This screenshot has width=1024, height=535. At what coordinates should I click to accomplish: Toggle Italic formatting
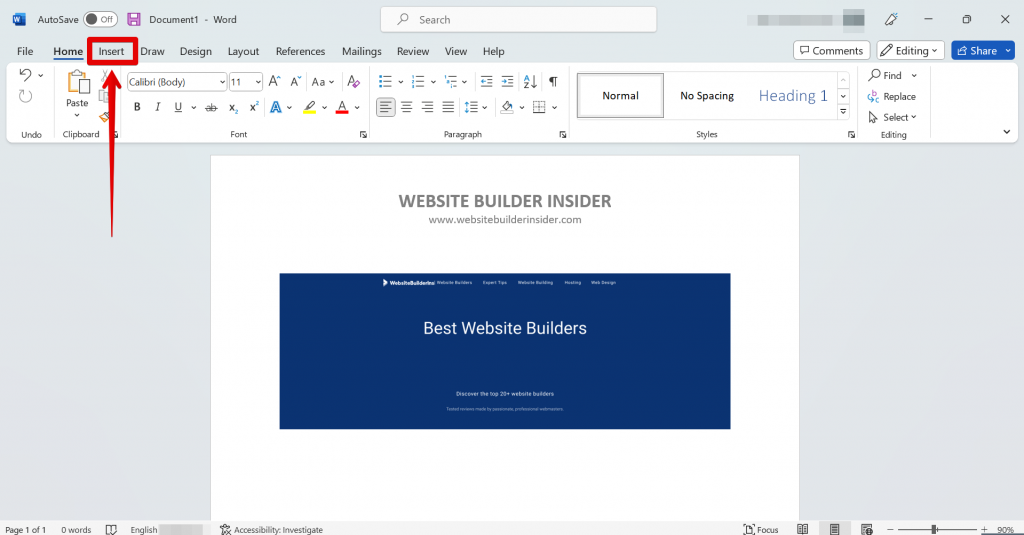157,107
